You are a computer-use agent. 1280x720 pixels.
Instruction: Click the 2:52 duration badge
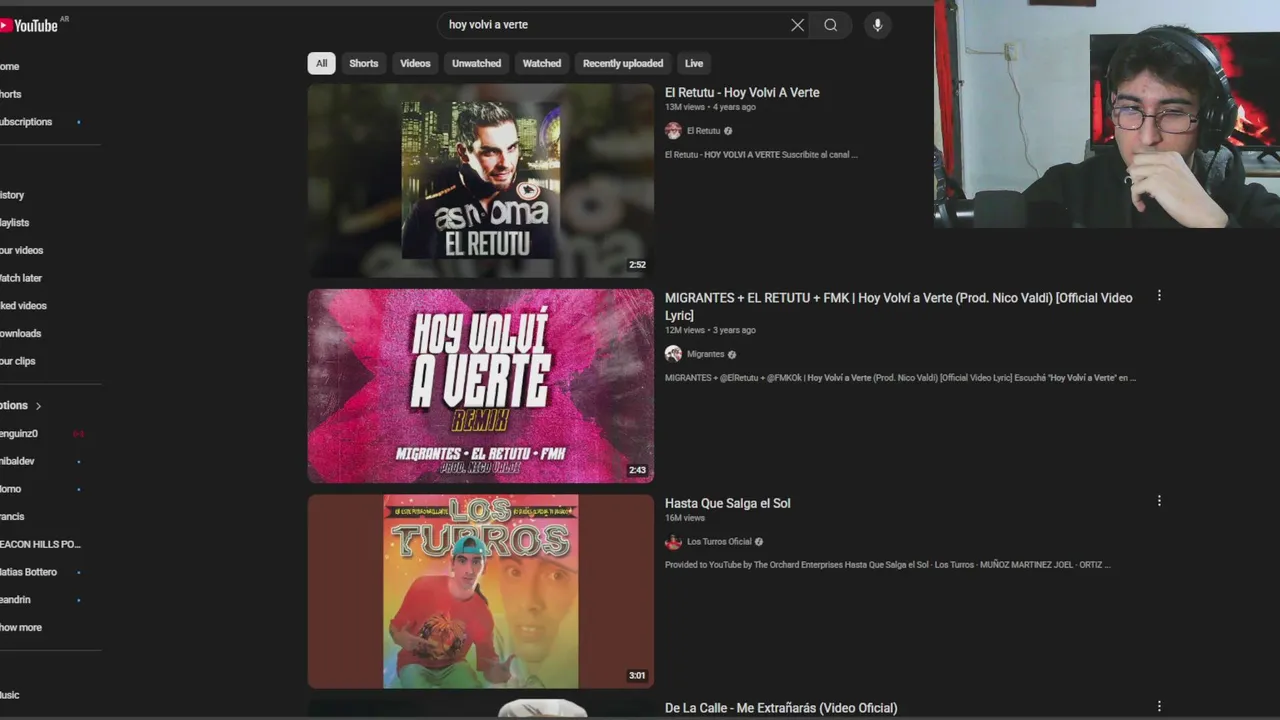pos(637,265)
